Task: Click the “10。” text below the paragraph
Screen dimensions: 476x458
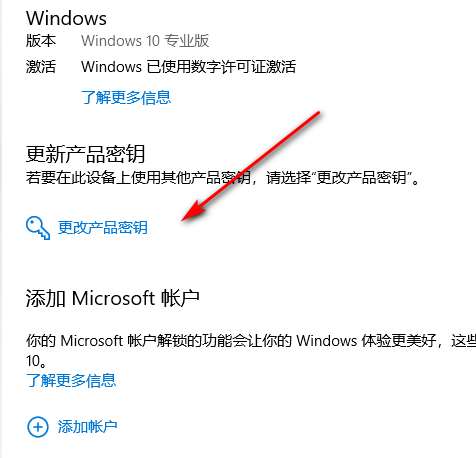Action: (x=36, y=361)
